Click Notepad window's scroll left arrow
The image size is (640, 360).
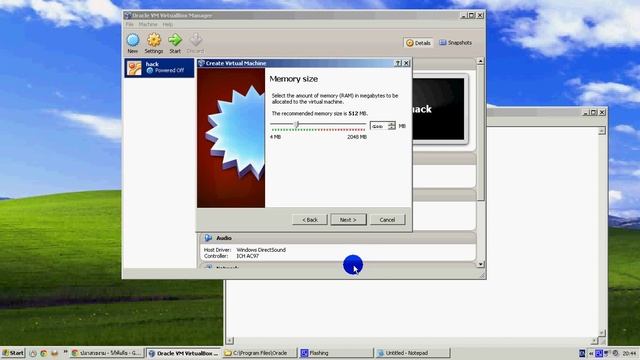tap(230, 340)
